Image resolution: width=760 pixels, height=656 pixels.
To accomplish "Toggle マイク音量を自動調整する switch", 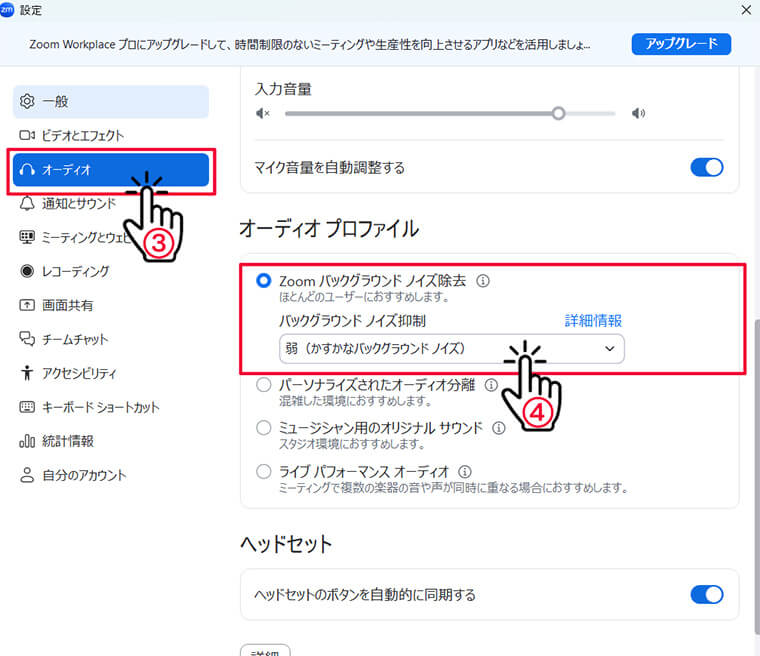I will coord(706,167).
